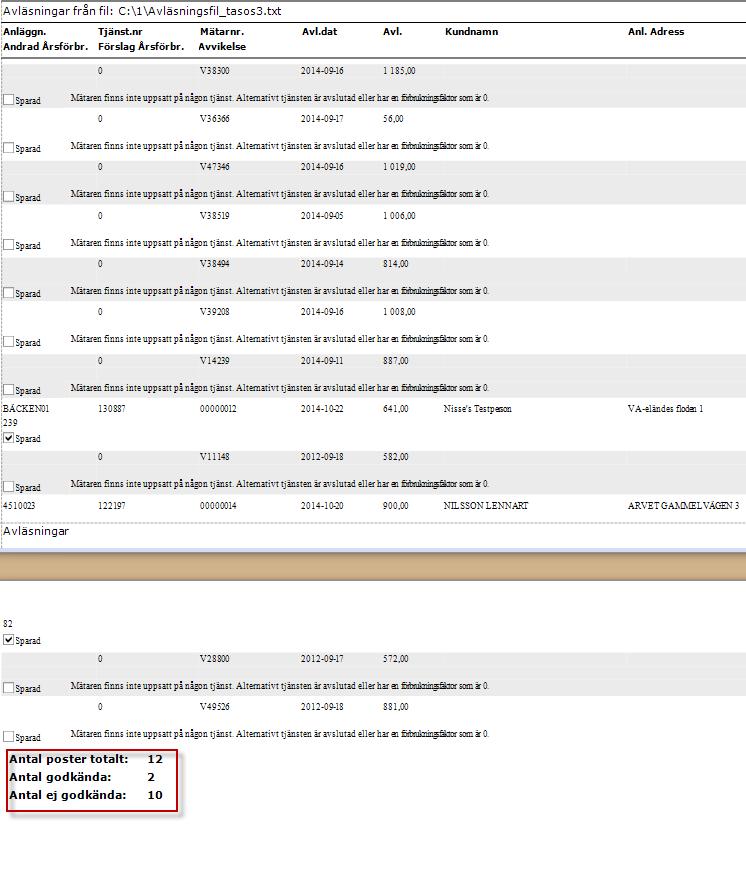Screen dimensions: 746x885
Task: Select the Mätarnr. column header
Action: pyautogui.click(x=222, y=32)
